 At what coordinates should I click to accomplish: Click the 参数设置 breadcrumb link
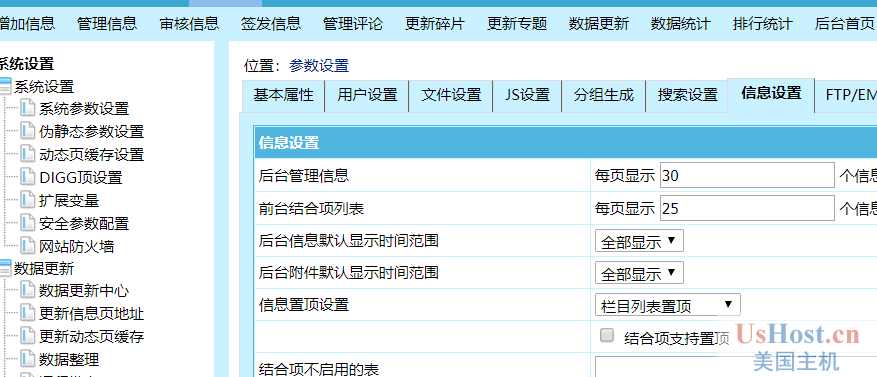pyautogui.click(x=319, y=66)
